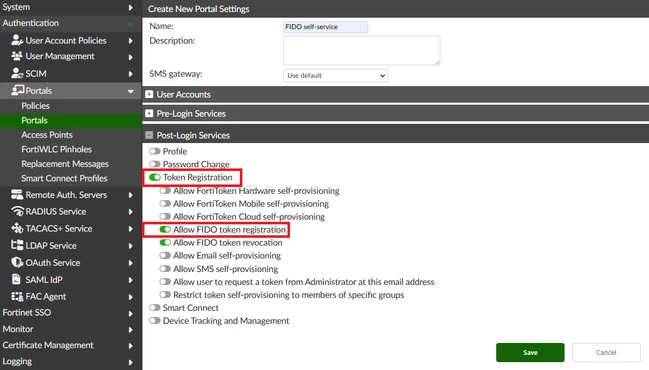This screenshot has width=649, height=370.
Task: Expand SAML IdP submenu arrow
Action: pyautogui.click(x=130, y=280)
